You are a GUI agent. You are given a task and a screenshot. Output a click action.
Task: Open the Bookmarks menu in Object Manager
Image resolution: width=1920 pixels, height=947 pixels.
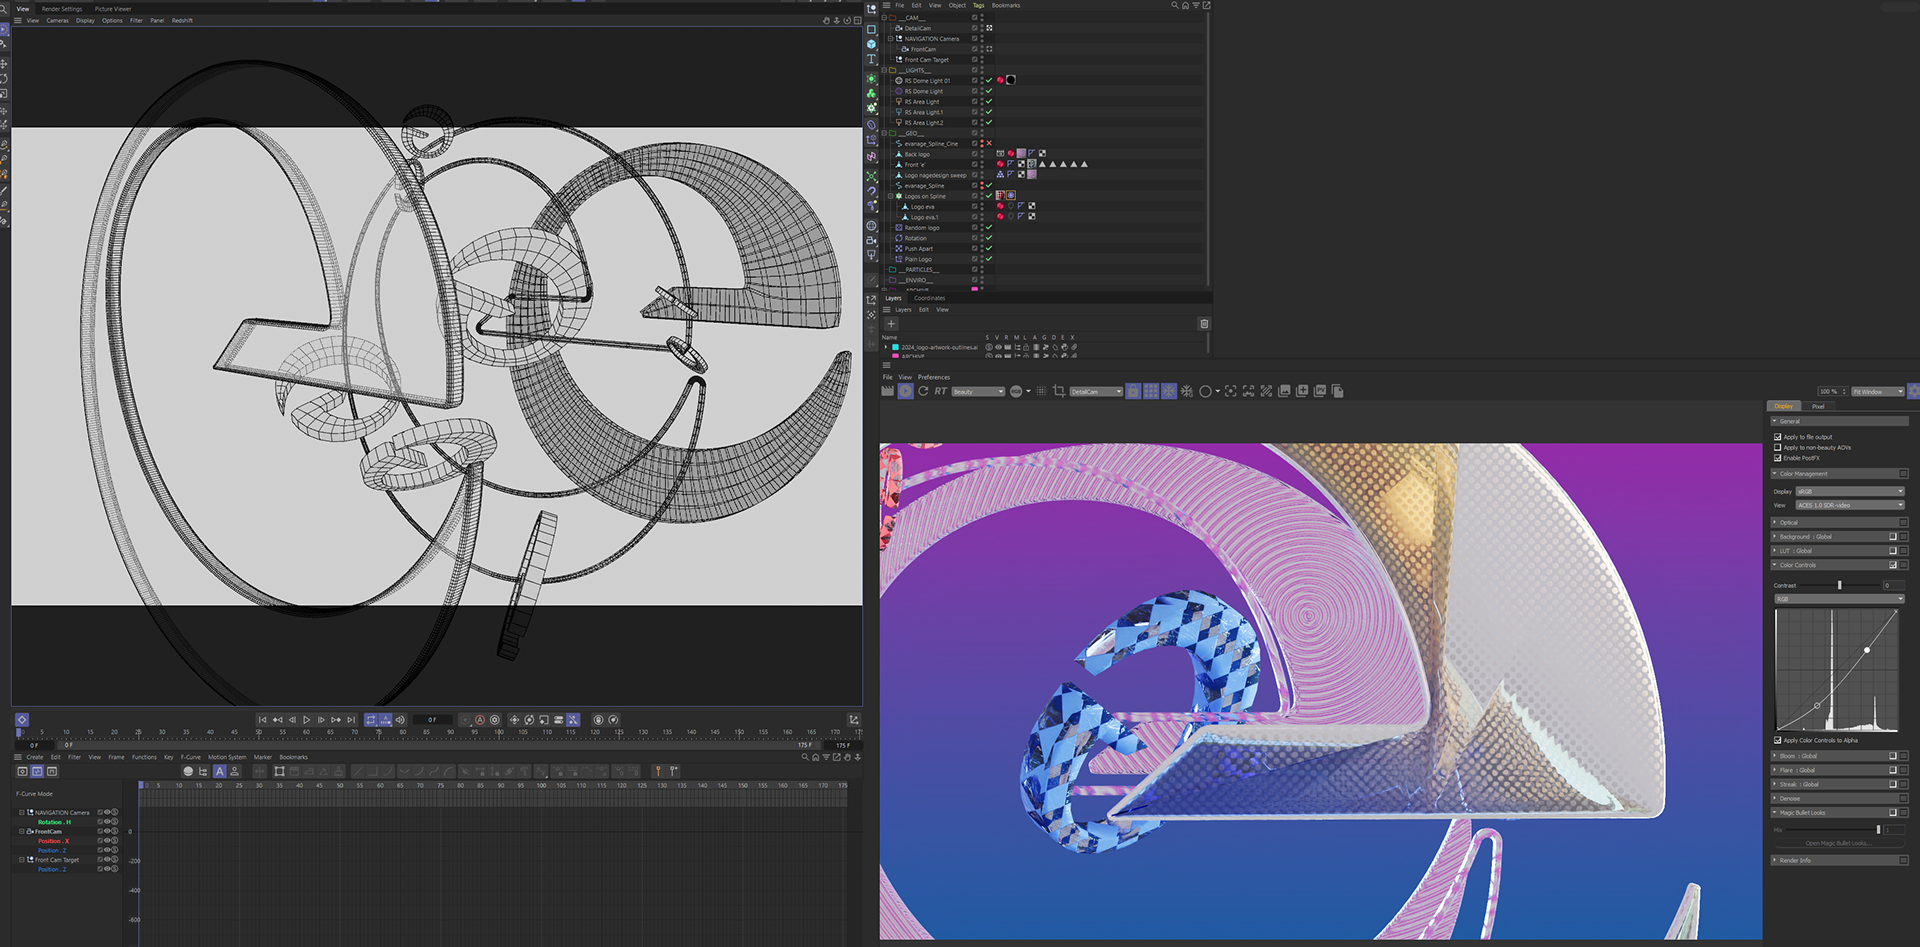point(1006,6)
